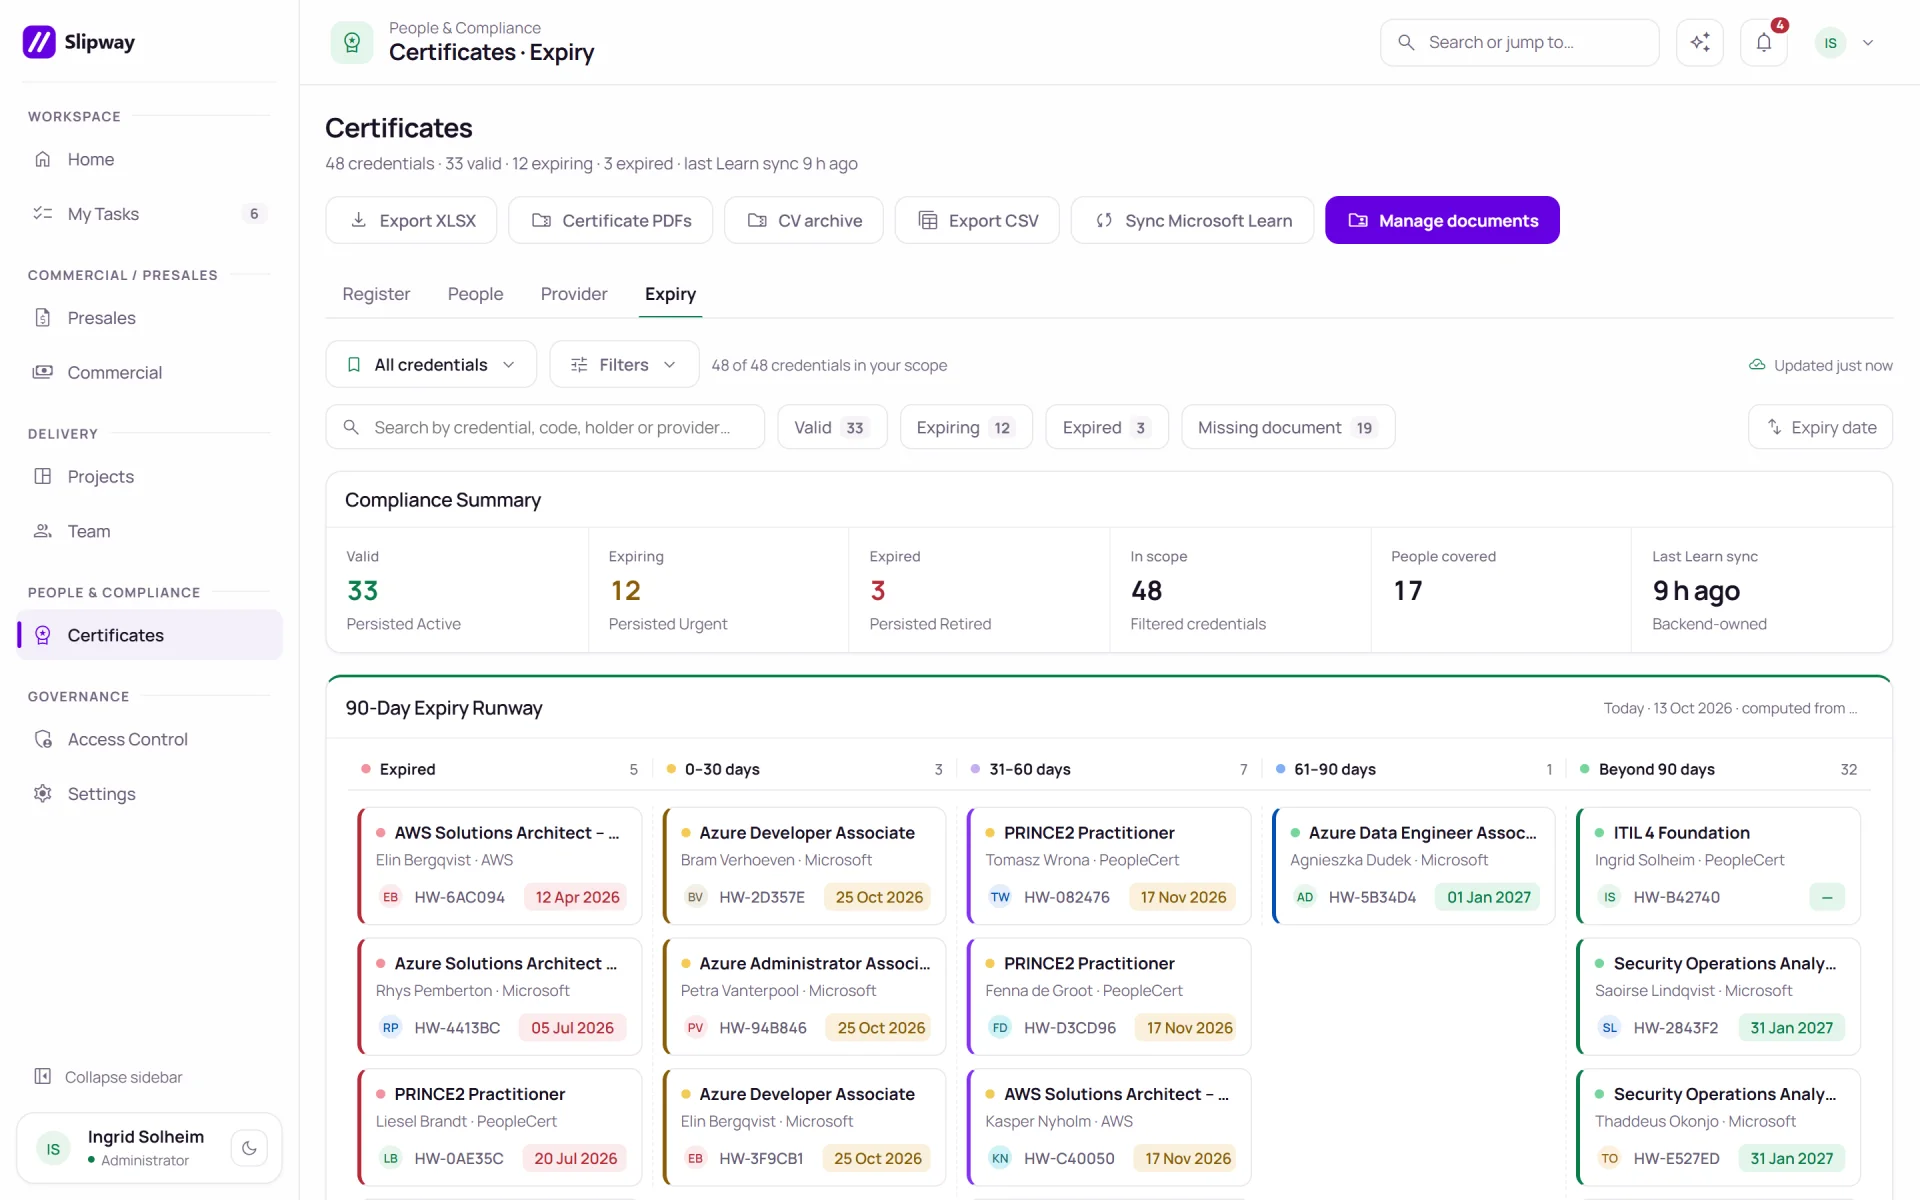Expand the user account menu chevron
The height and width of the screenshot is (1200, 1920).
coord(1868,43)
